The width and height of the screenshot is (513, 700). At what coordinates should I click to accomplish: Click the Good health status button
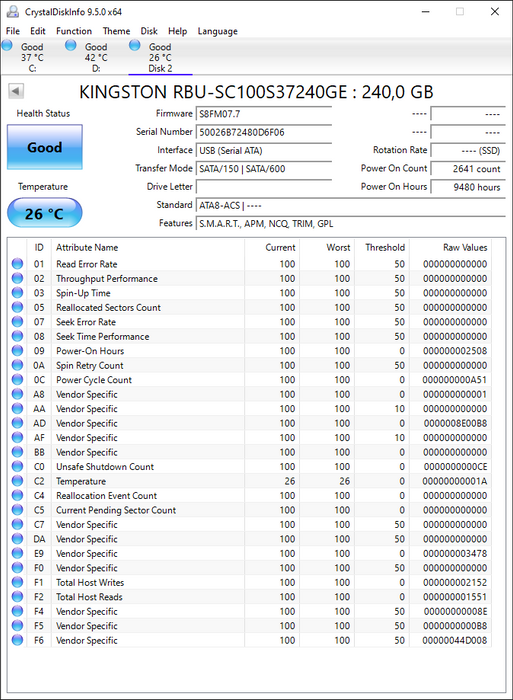(x=45, y=147)
